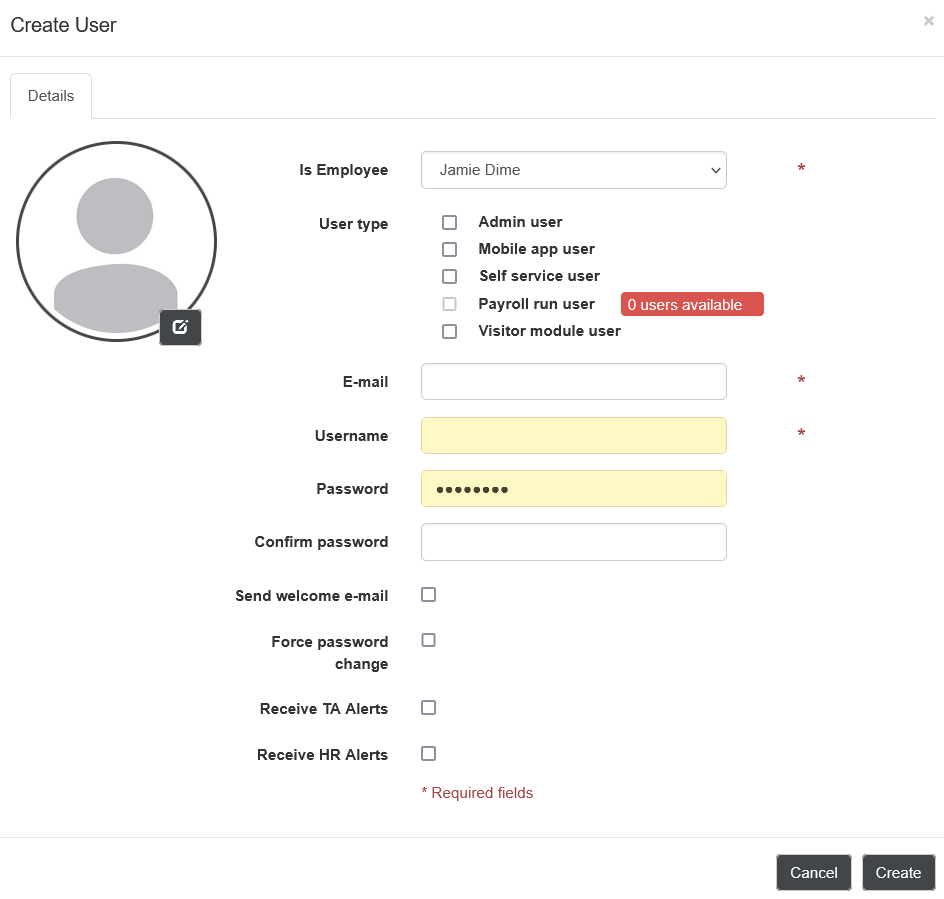Click the close X icon
Screen dimensions: 944x899
tap(929, 20)
